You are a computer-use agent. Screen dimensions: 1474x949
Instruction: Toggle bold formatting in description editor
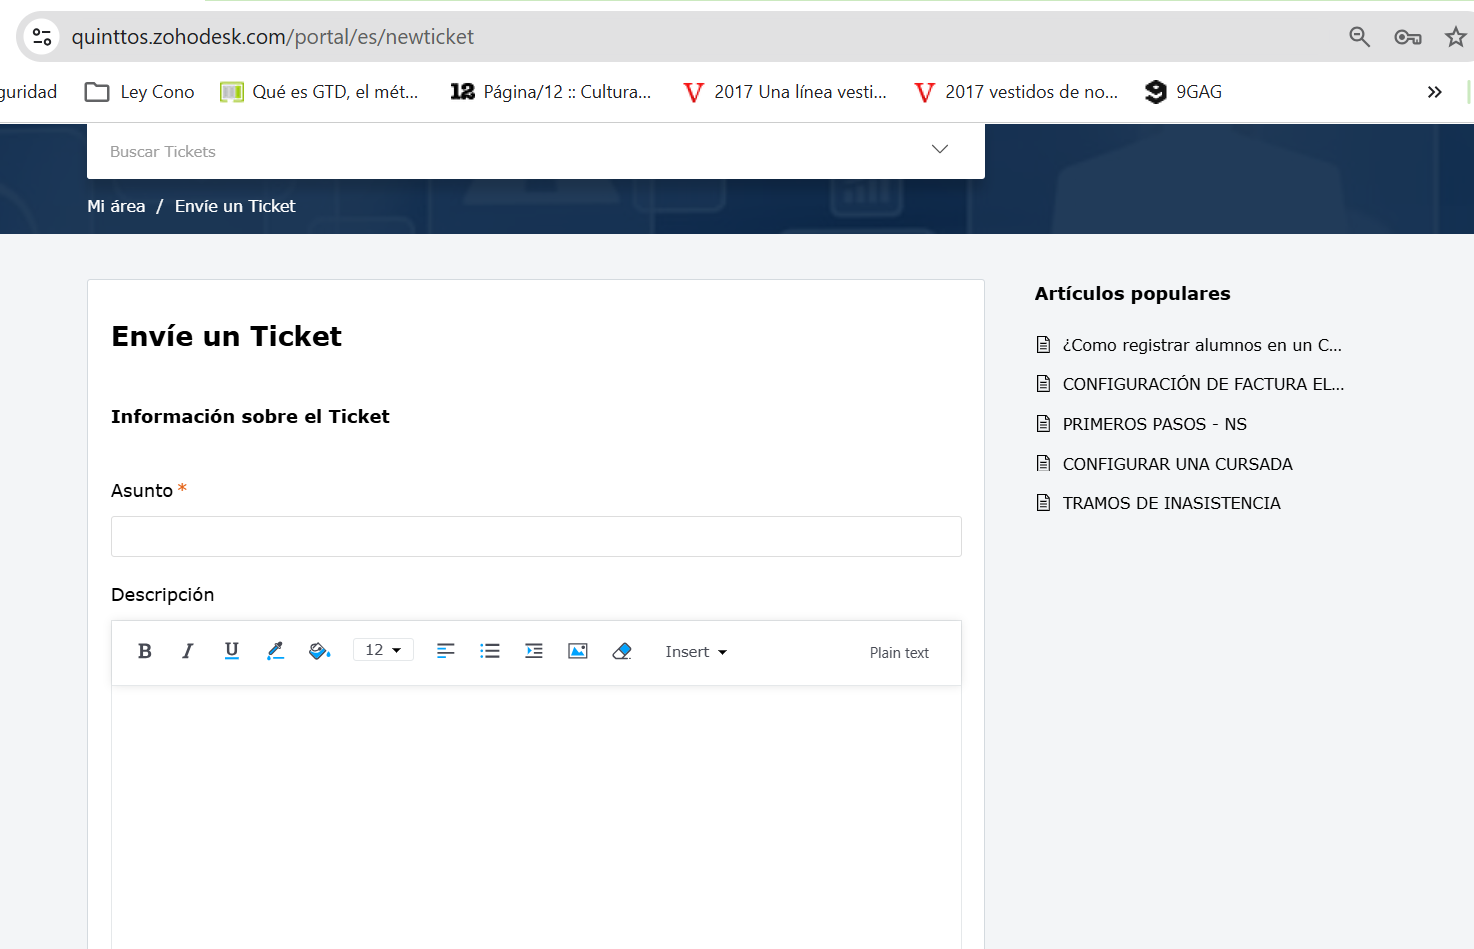pos(145,651)
